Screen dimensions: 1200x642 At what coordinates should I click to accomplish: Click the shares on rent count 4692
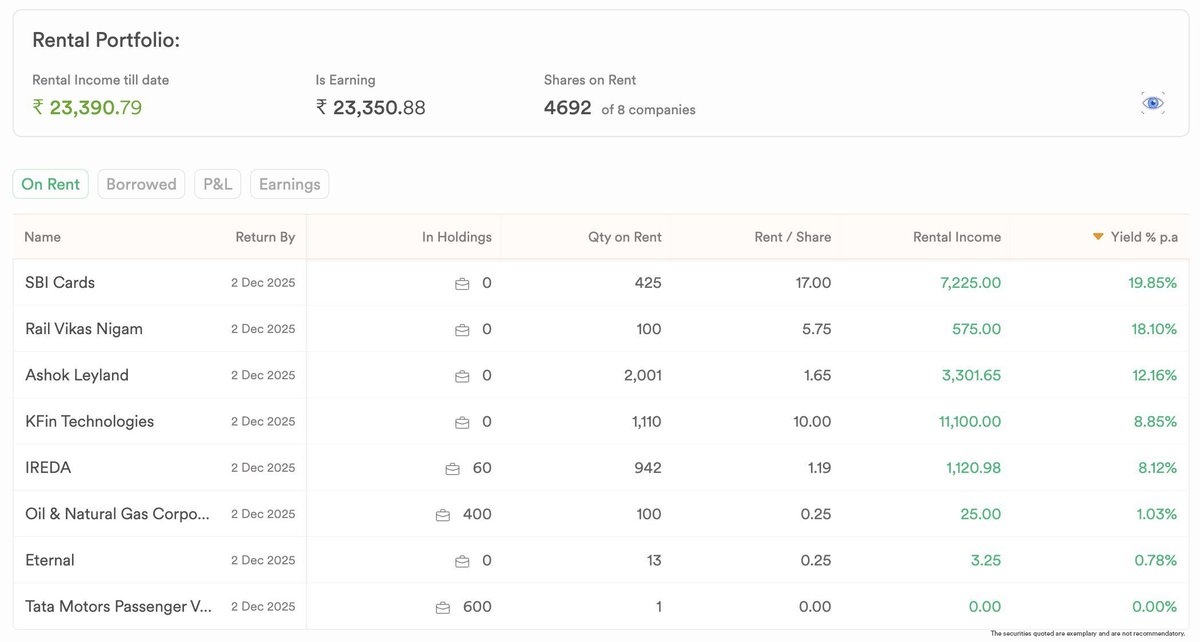click(568, 108)
